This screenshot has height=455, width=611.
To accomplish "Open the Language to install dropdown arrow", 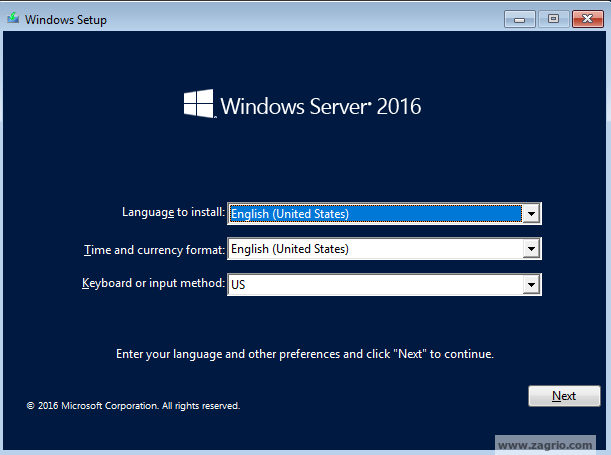I will click(531, 213).
